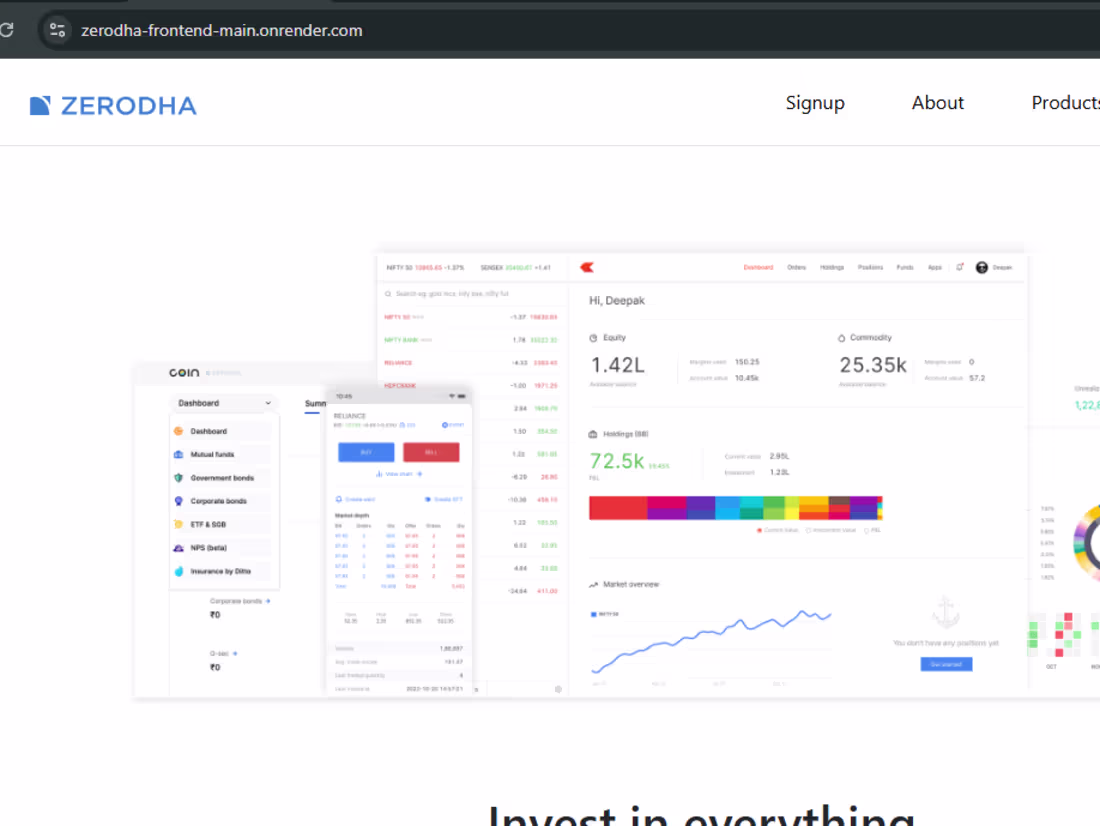Click the Market overview line chart
Viewport: 1100px width, 826px height.
click(711, 641)
